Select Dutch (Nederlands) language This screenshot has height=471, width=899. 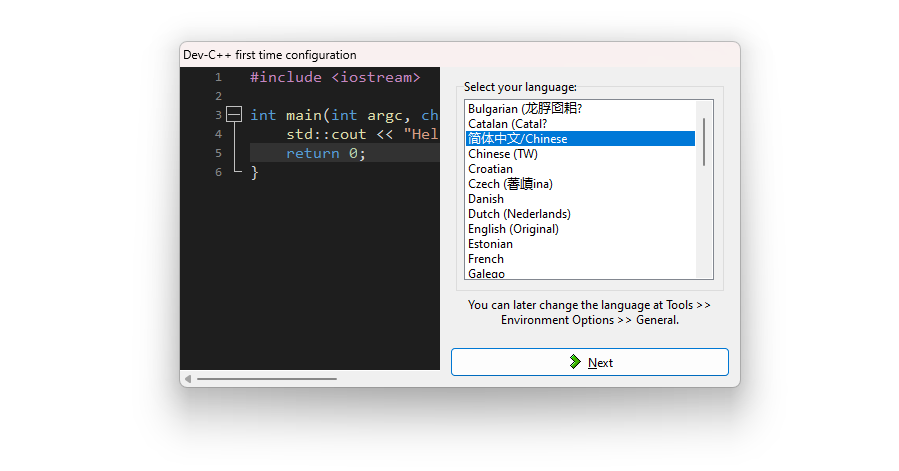580,214
